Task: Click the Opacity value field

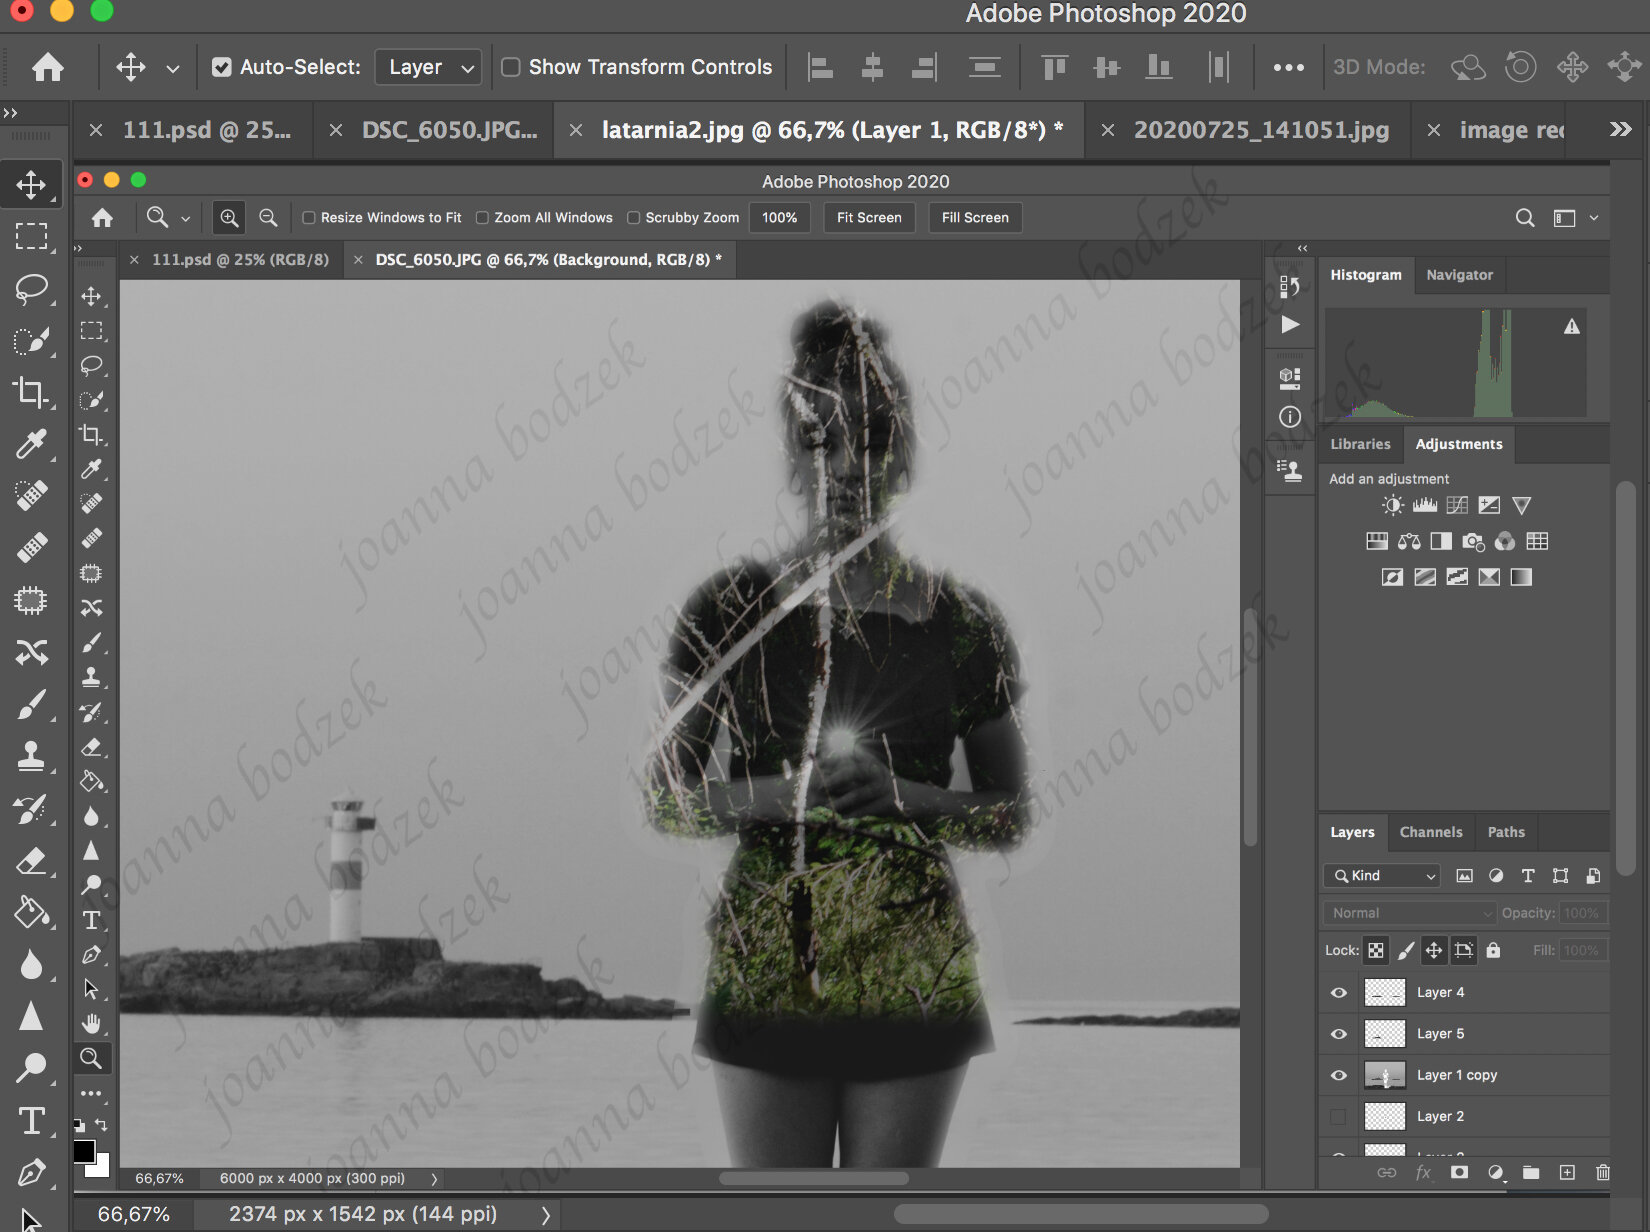Action: click(1582, 913)
